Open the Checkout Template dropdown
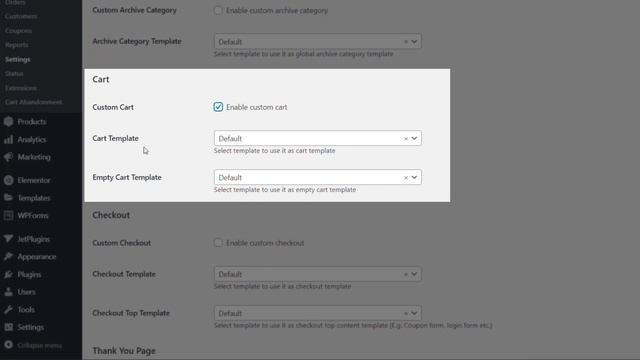 [x=318, y=274]
